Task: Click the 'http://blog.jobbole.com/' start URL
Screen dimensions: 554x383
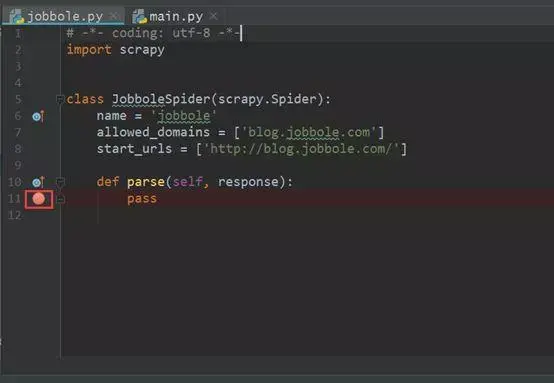Action: 302,149
